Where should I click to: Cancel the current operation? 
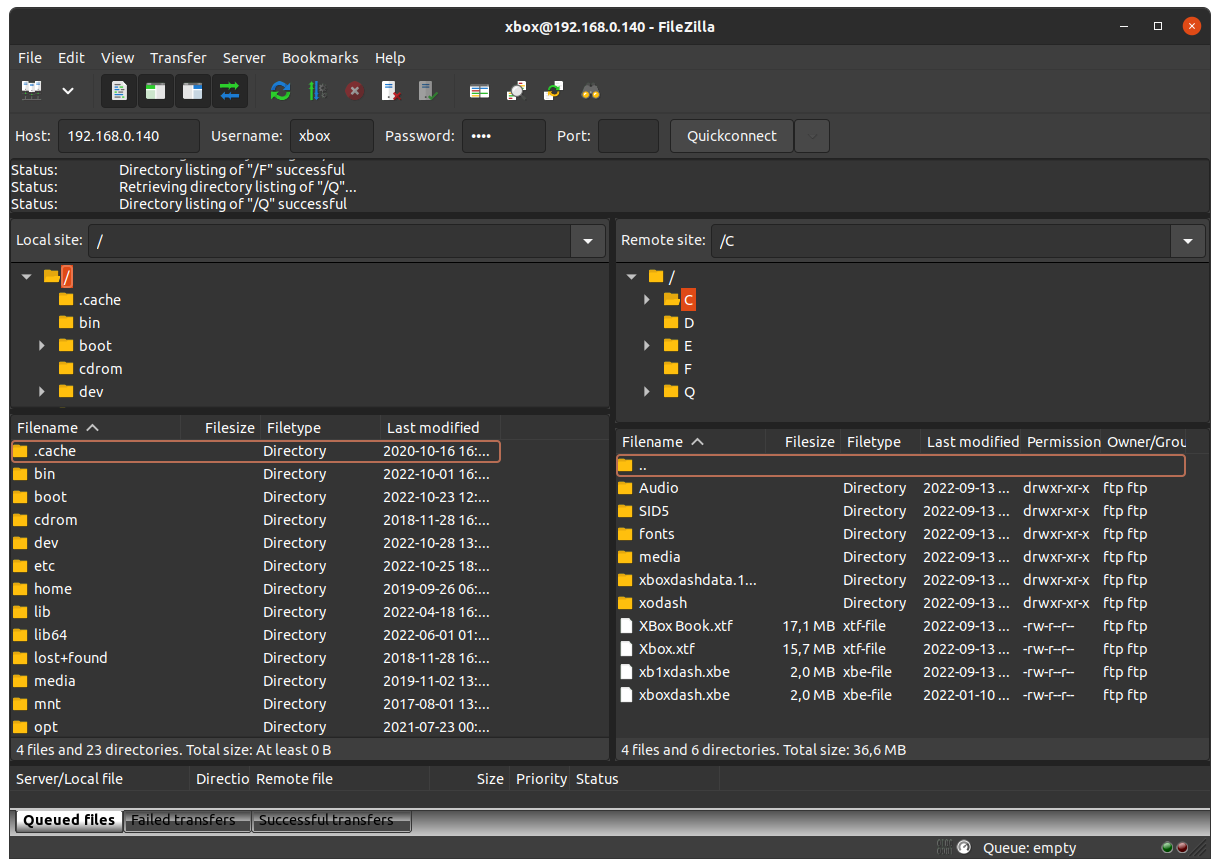(x=354, y=91)
